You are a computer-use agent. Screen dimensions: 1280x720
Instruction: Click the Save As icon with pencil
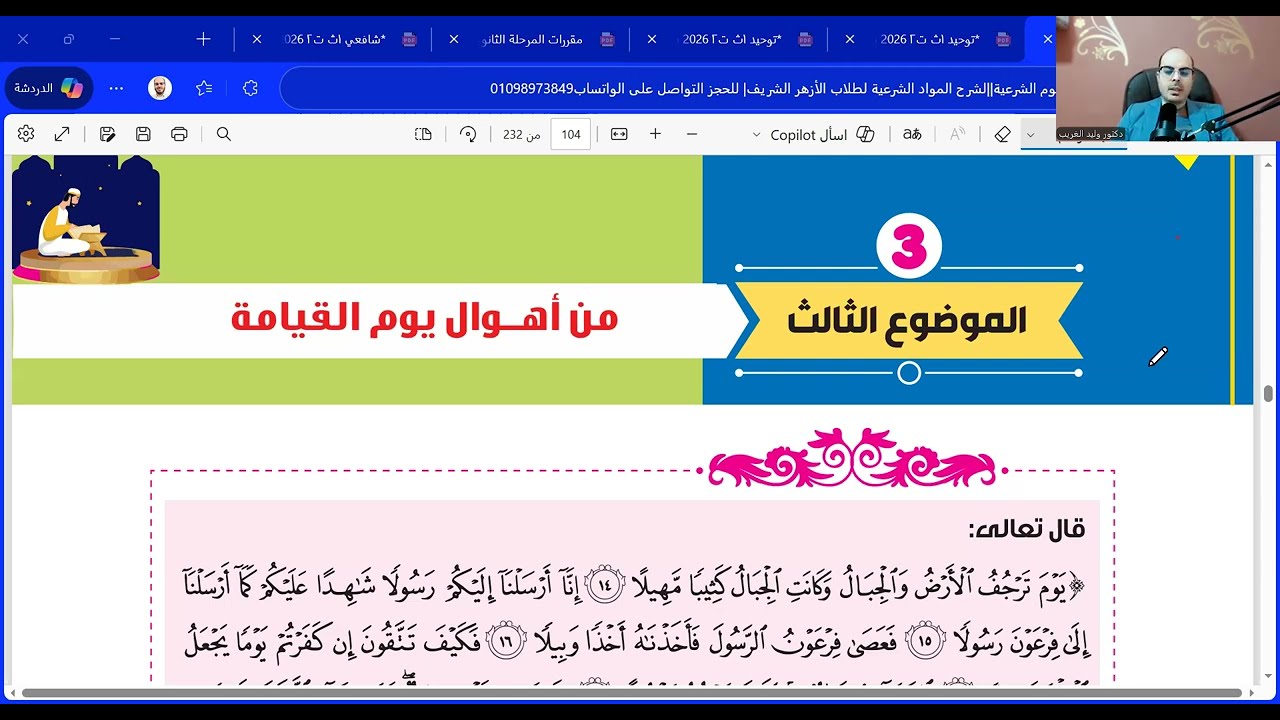pos(108,134)
